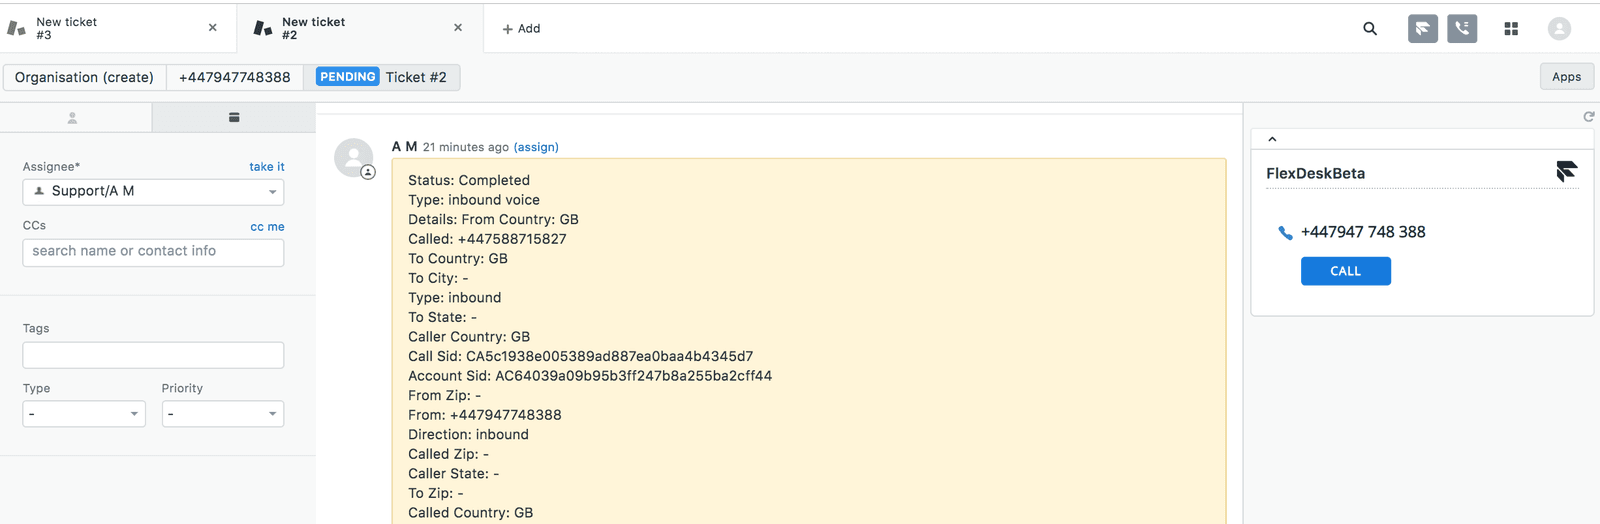Click the +447947 748 388 phone number
This screenshot has width=1600, height=524.
coord(1363,232)
